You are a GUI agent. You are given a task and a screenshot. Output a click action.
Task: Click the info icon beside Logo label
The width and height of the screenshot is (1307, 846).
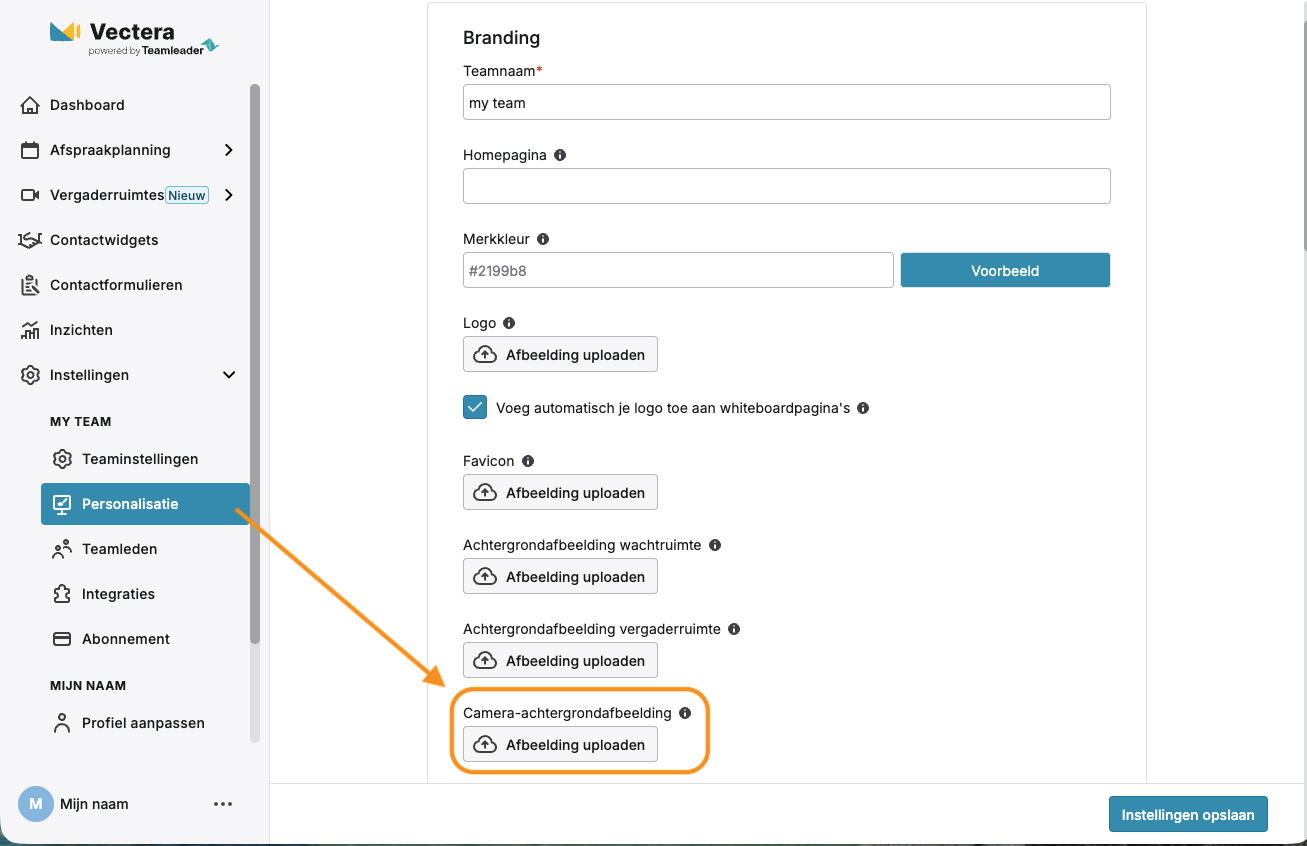[509, 323]
